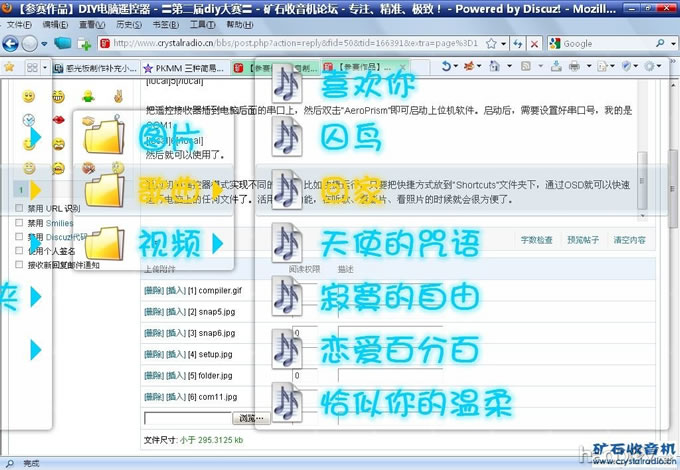Open the 历史(S) menu
This screenshot has height=470, width=680.
click(128, 24)
